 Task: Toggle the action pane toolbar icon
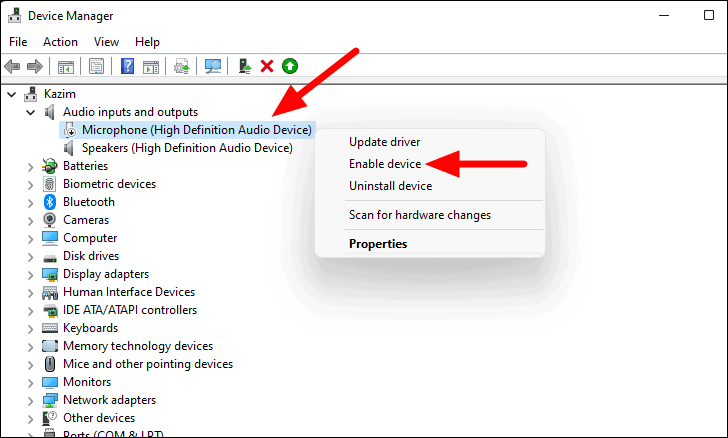(150, 66)
